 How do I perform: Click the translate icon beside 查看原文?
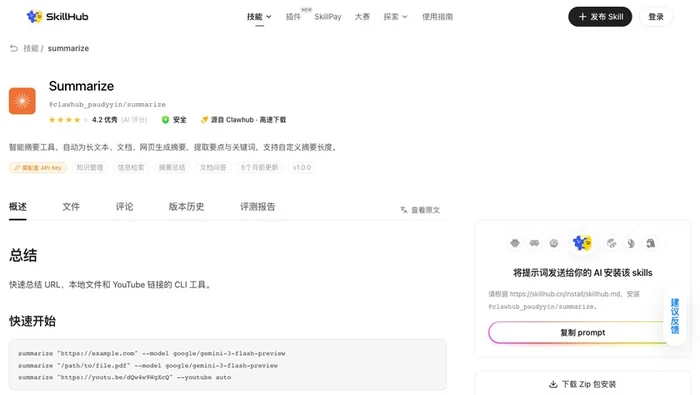404,210
